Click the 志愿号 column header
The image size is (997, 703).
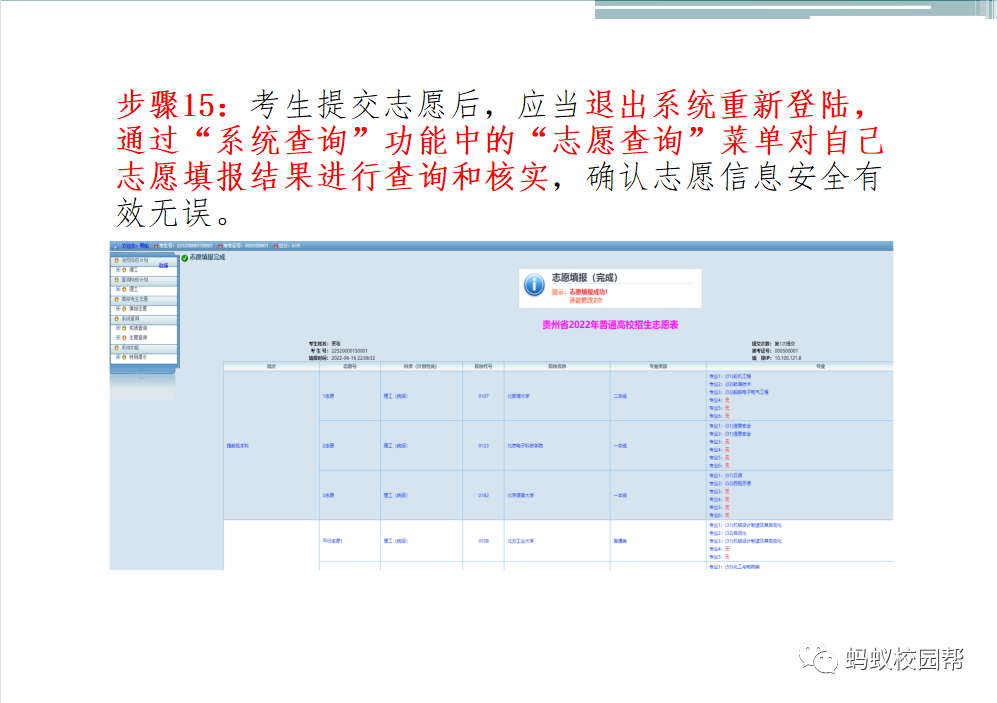pos(349,367)
